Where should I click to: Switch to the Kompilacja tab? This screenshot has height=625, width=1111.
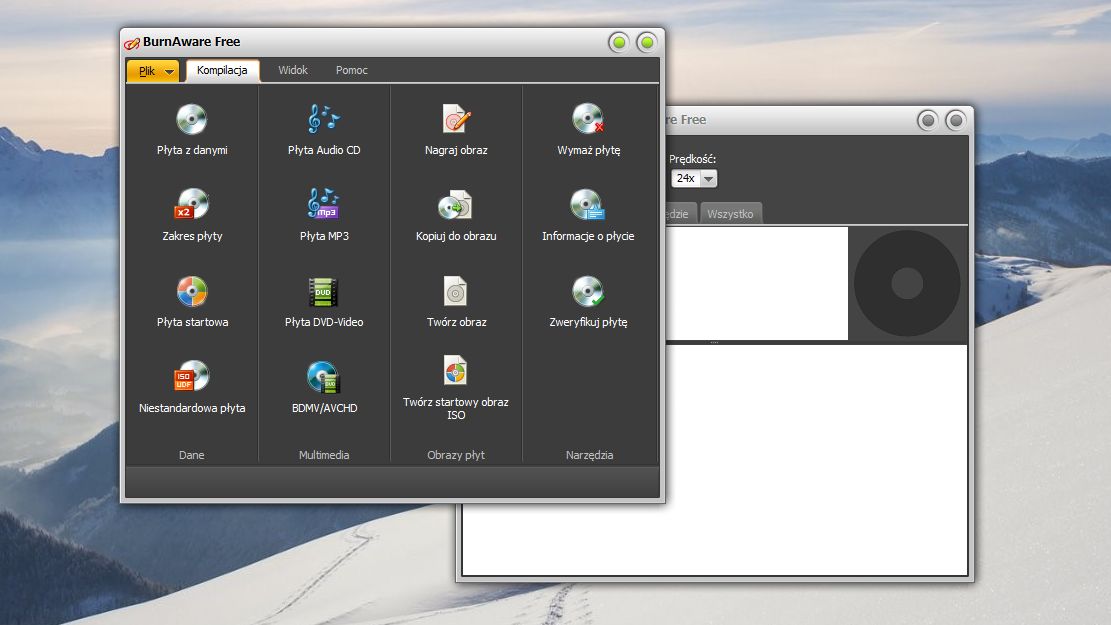222,70
